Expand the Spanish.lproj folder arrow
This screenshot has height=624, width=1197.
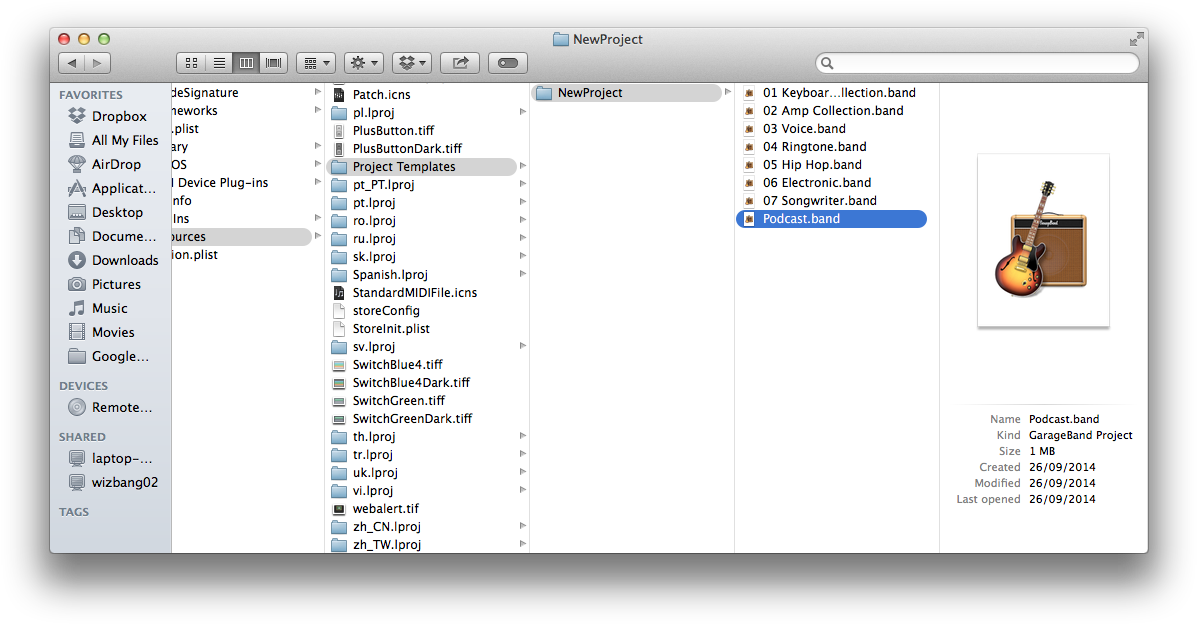523,274
